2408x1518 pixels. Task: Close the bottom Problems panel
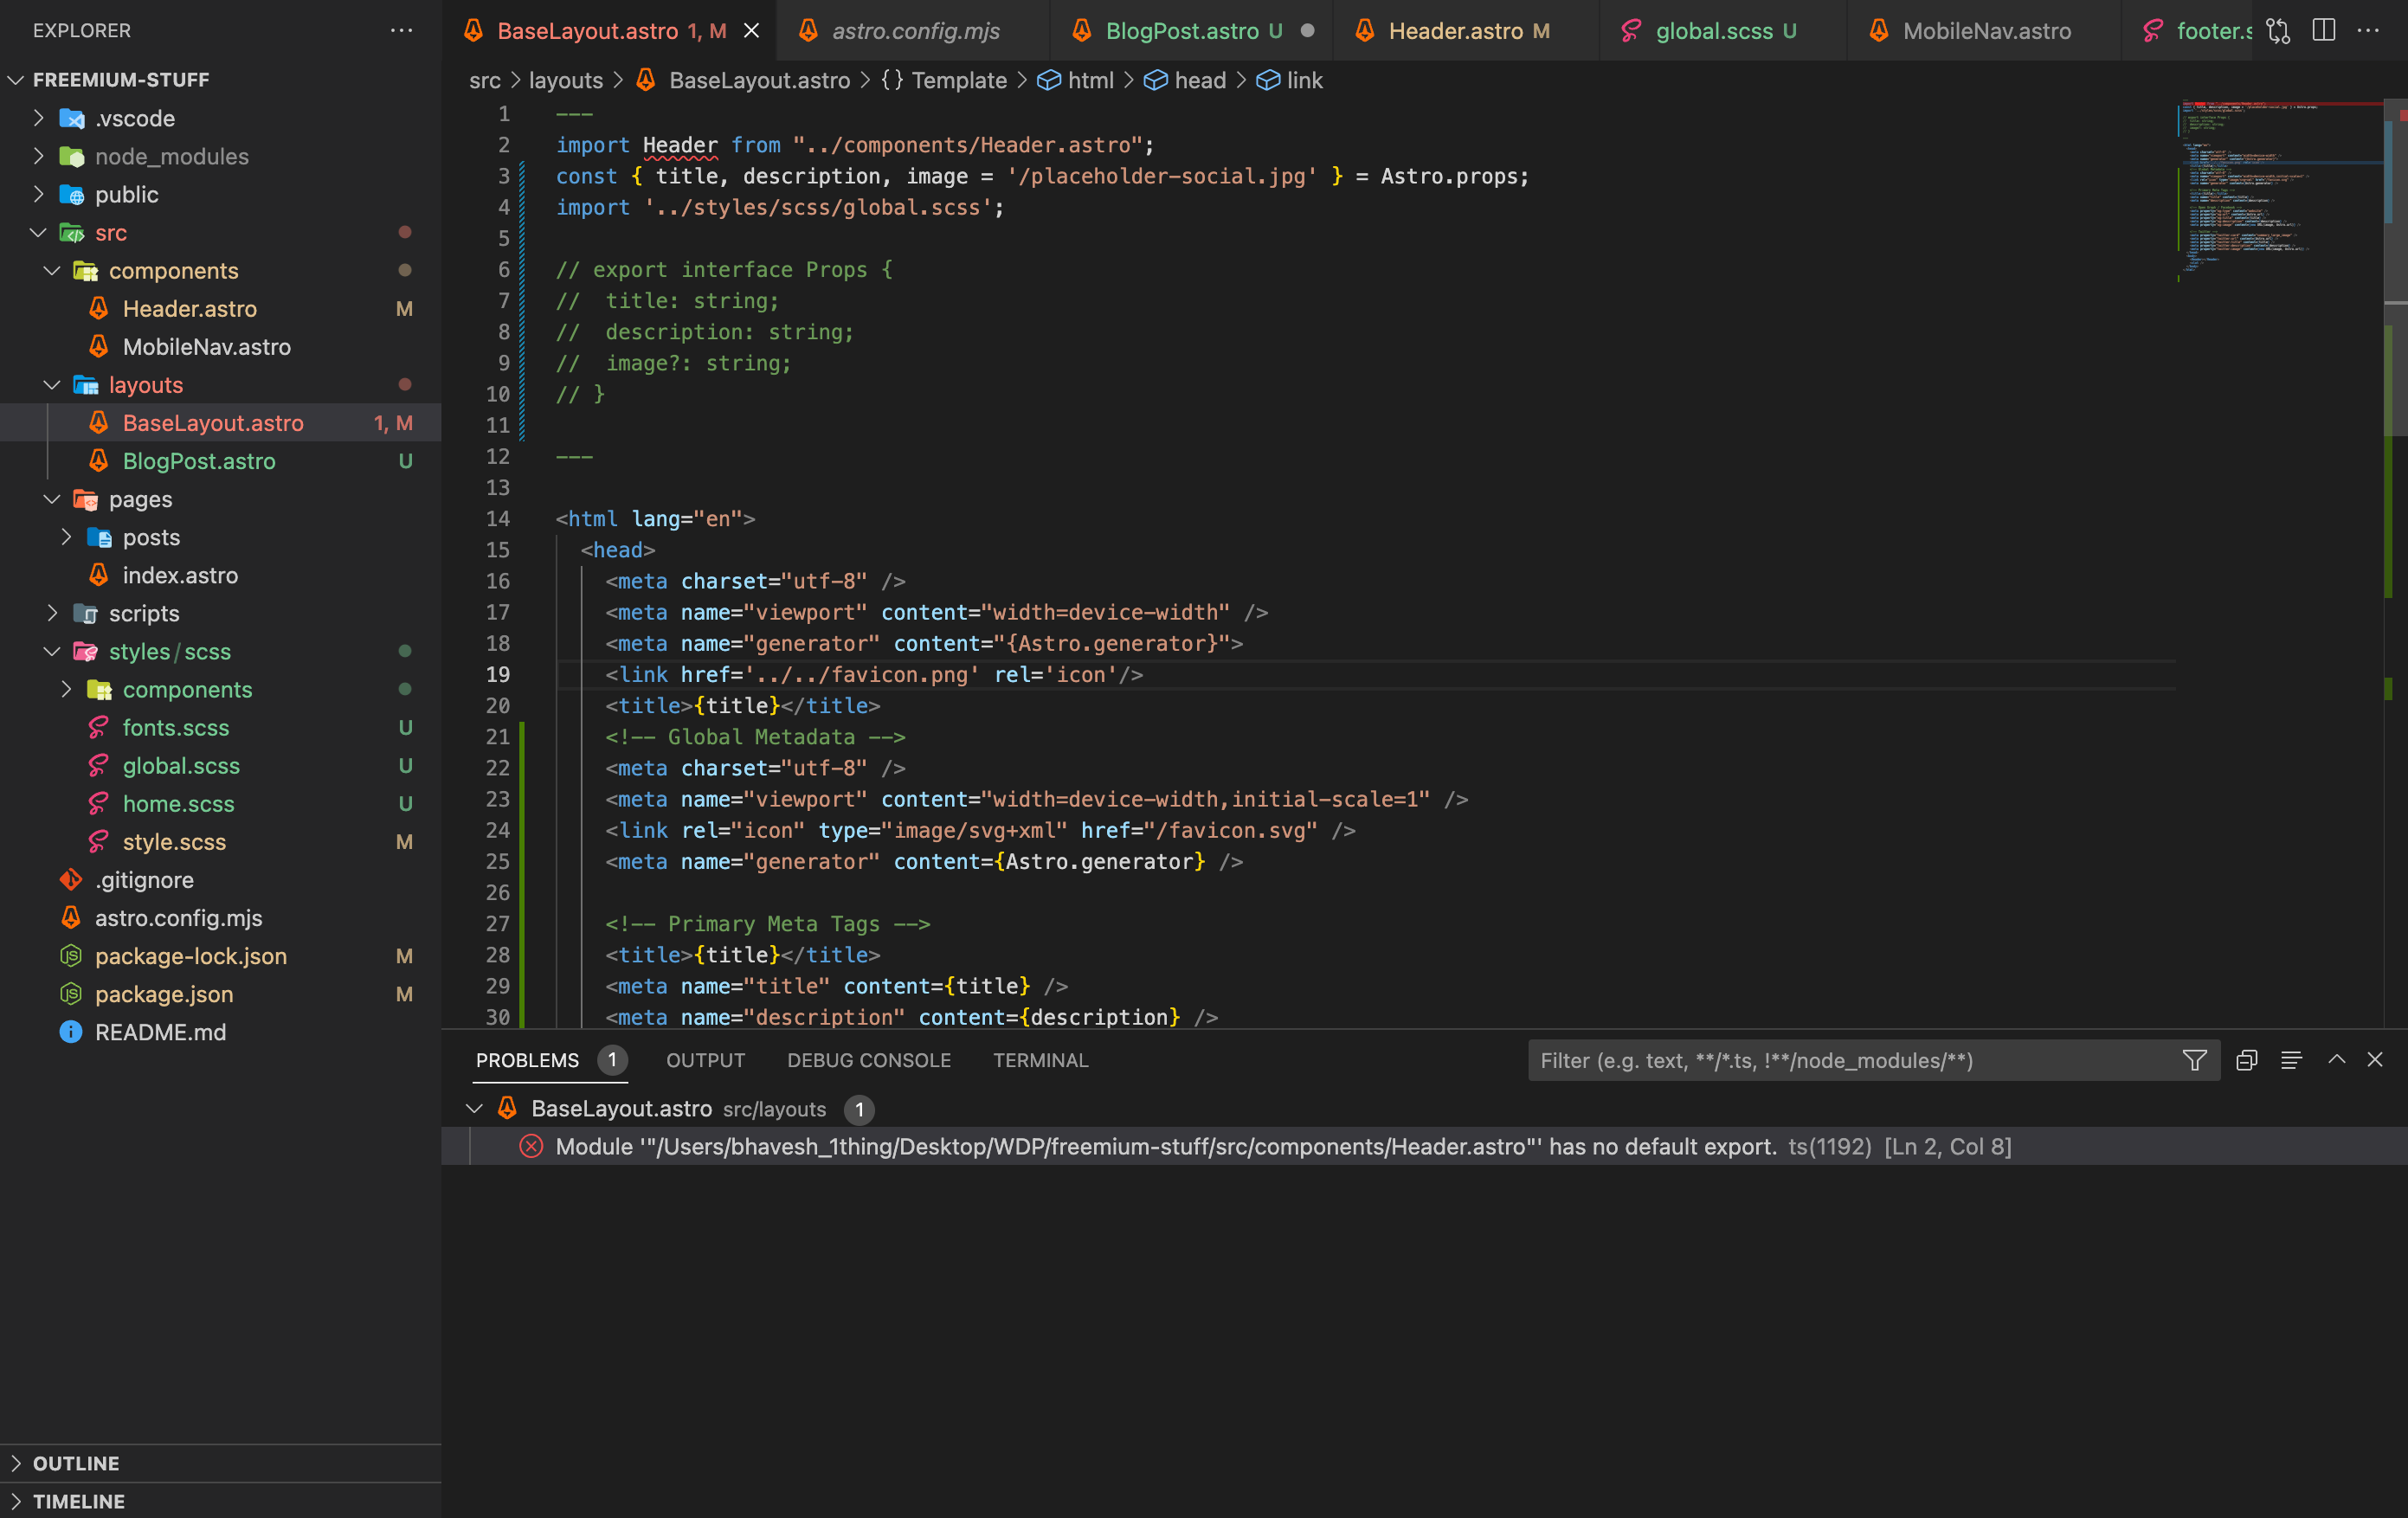2375,1060
